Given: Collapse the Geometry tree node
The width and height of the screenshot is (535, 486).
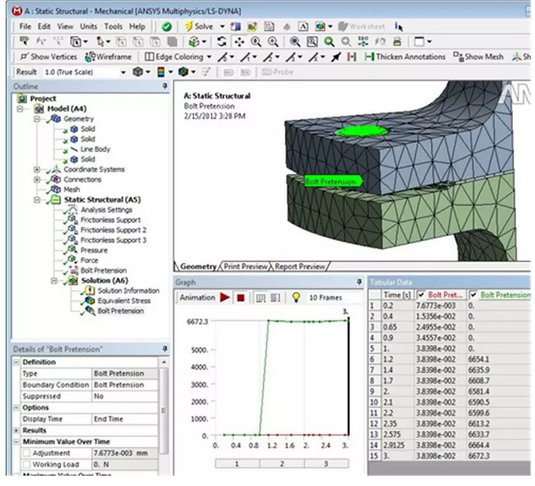Looking at the screenshot, I should (x=37, y=119).
